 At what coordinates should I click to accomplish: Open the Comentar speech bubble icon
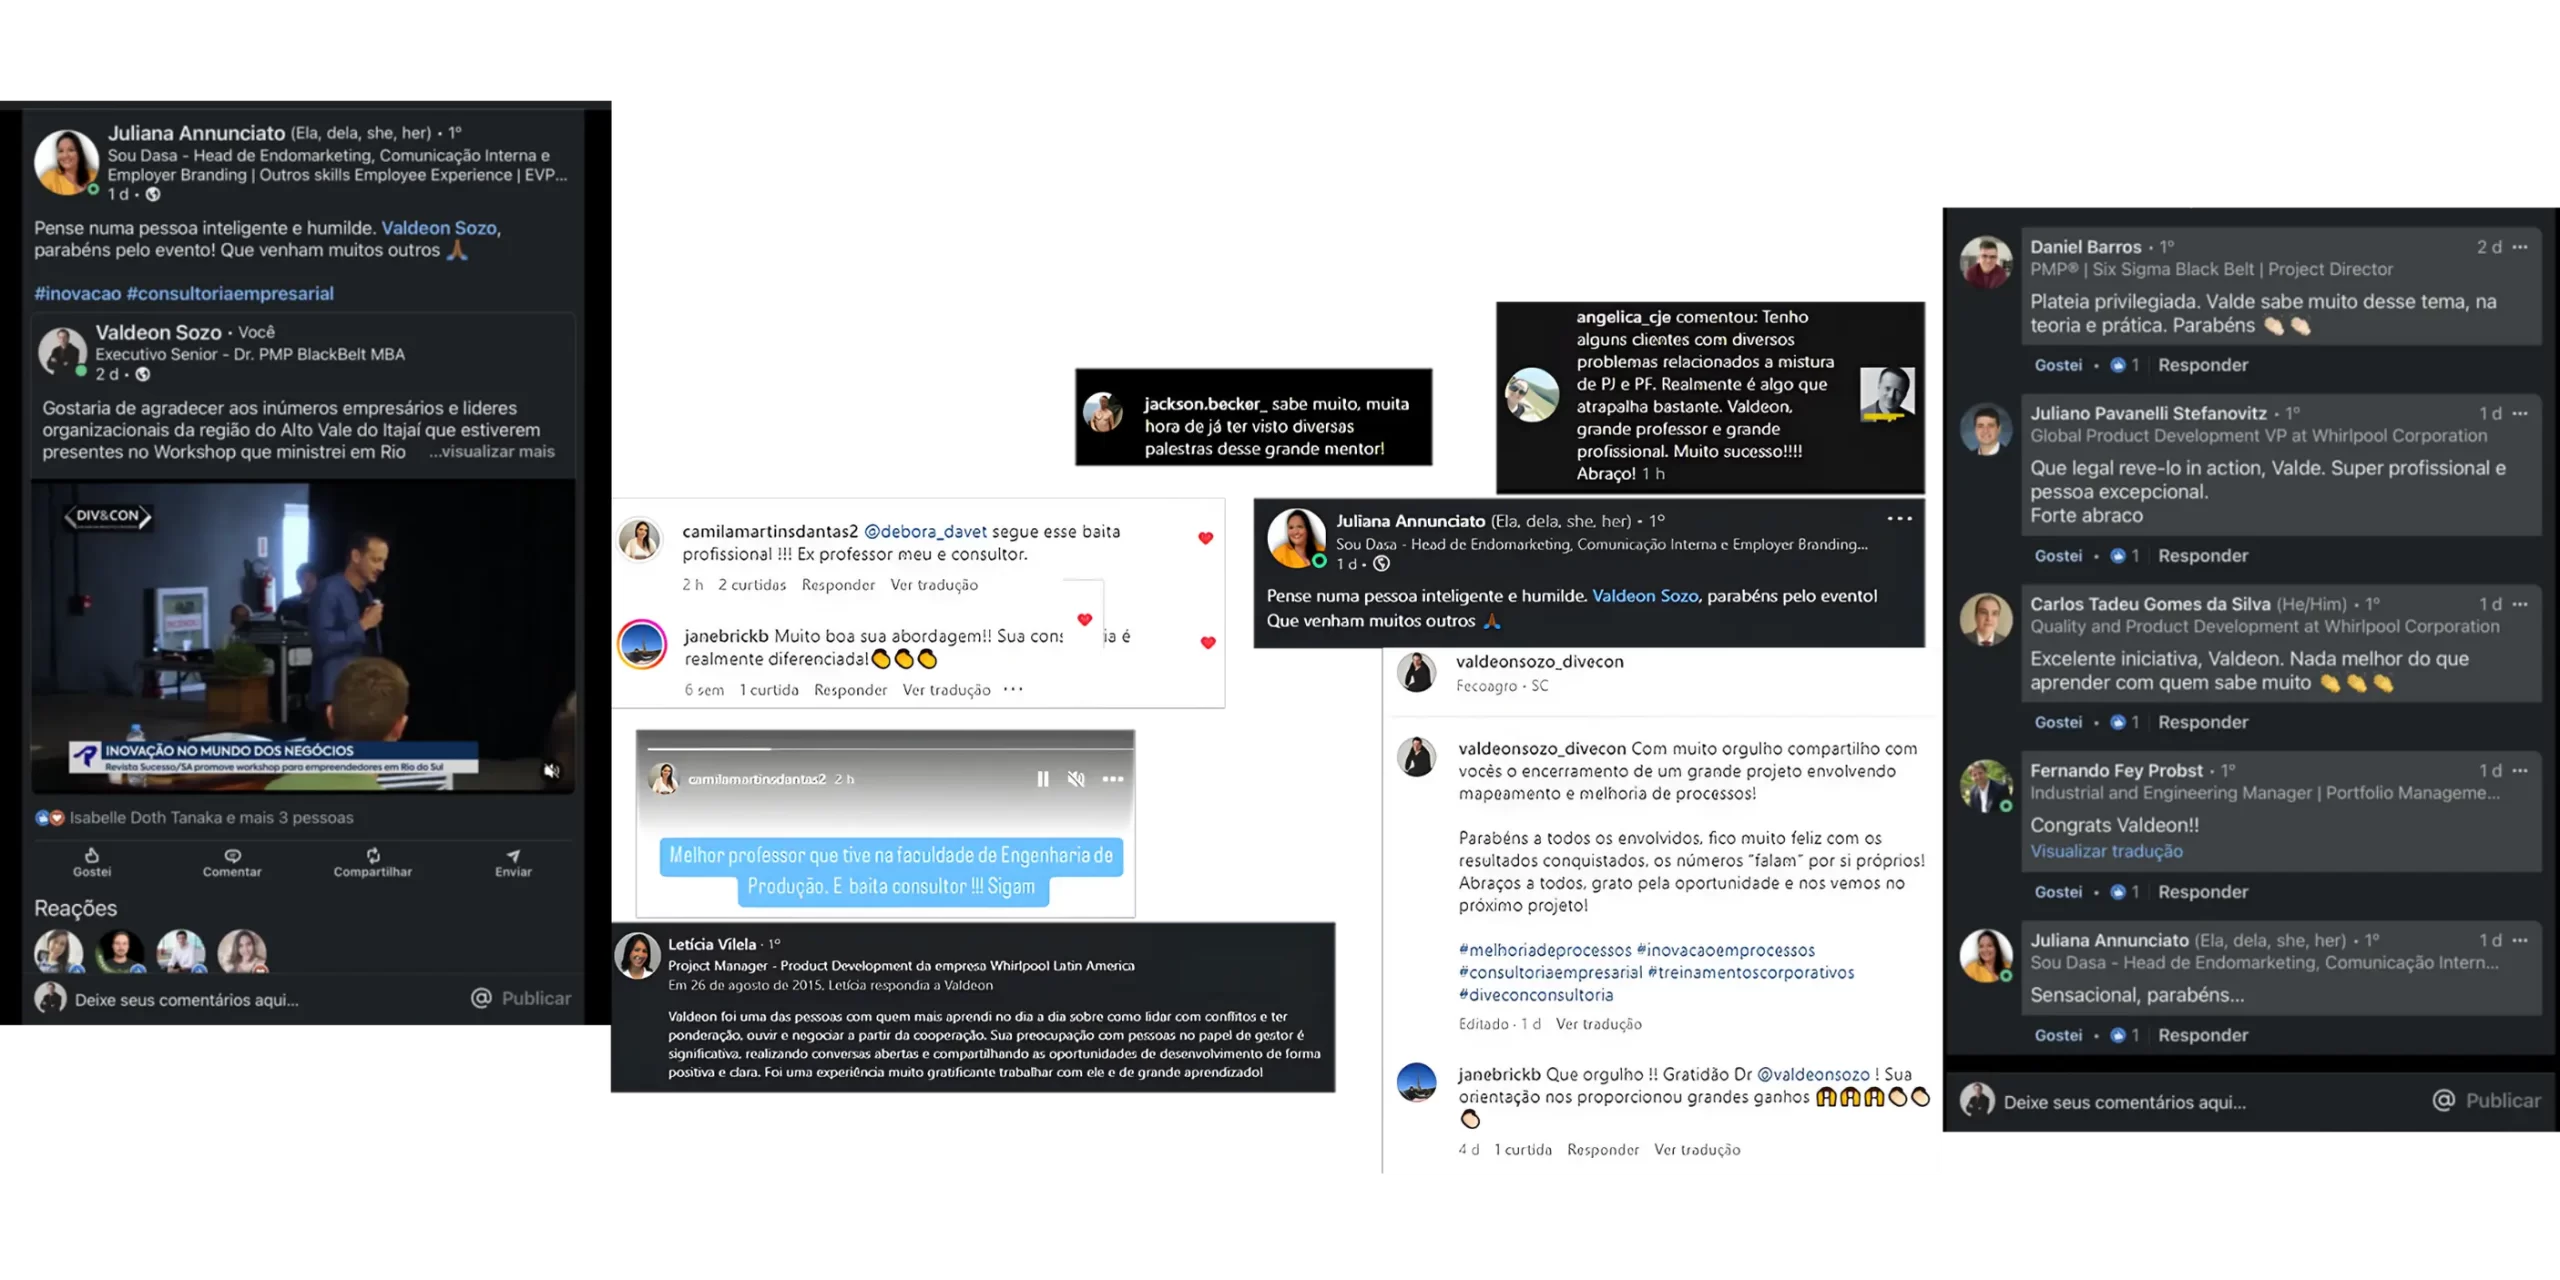(x=232, y=855)
